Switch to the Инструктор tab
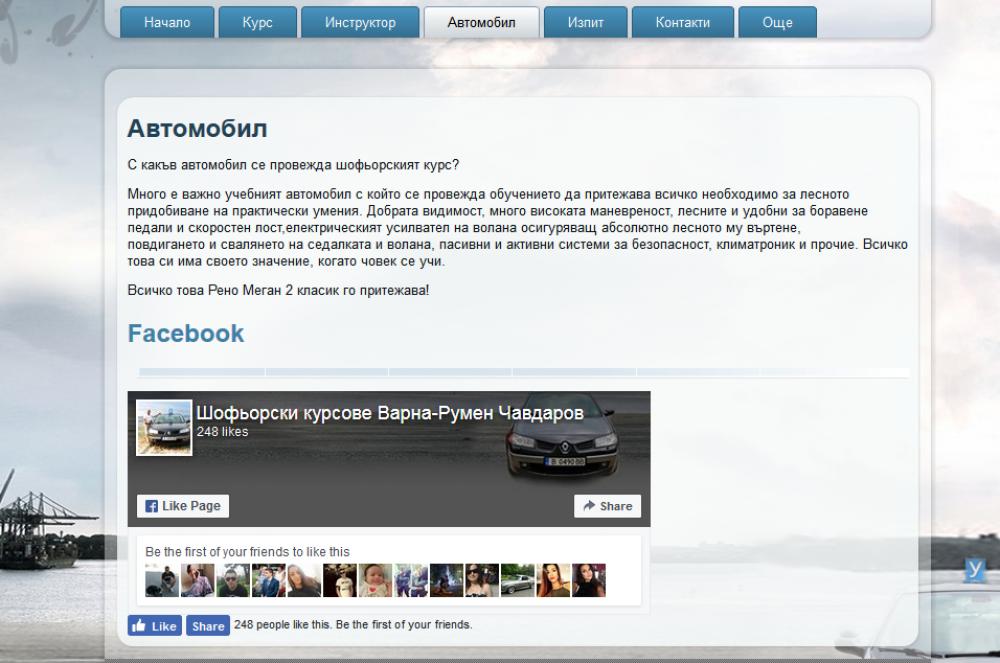 coord(360,22)
